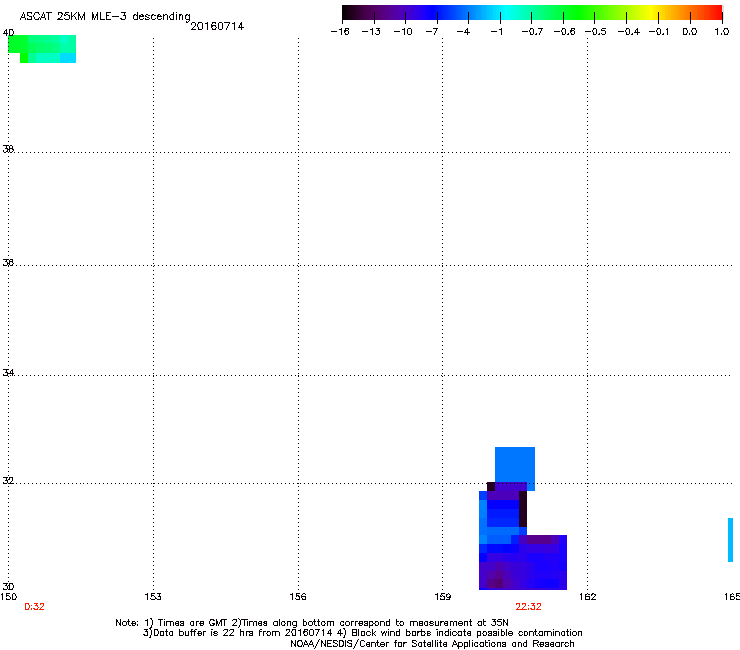The height and width of the screenshot is (650, 740).
Task: Select the -1 color scale label
Action: pyautogui.click(x=496, y=32)
